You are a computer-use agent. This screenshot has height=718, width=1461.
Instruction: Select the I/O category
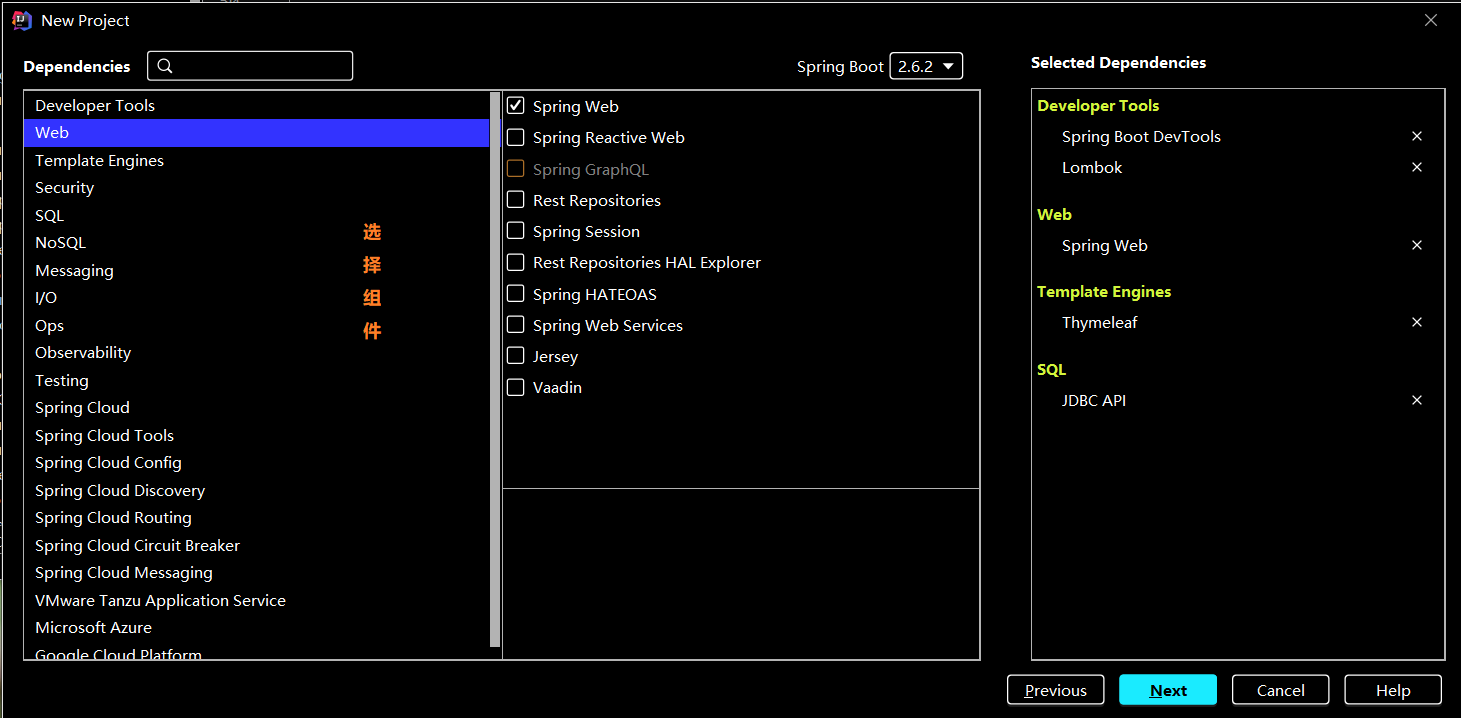point(256,298)
